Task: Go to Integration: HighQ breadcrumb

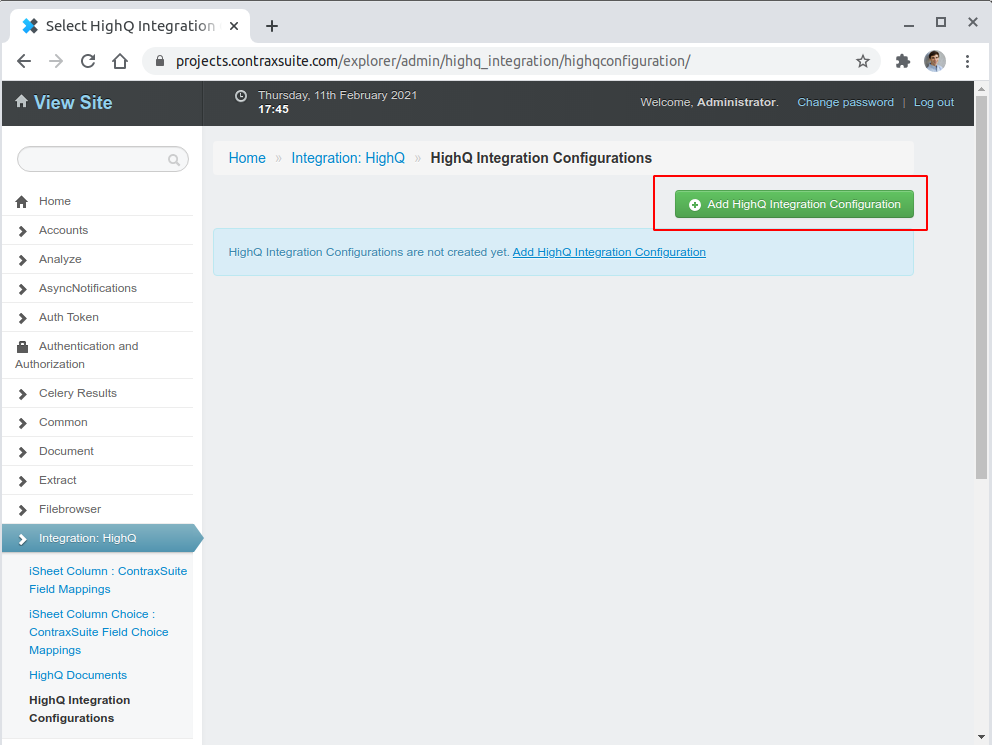Action: coord(348,158)
